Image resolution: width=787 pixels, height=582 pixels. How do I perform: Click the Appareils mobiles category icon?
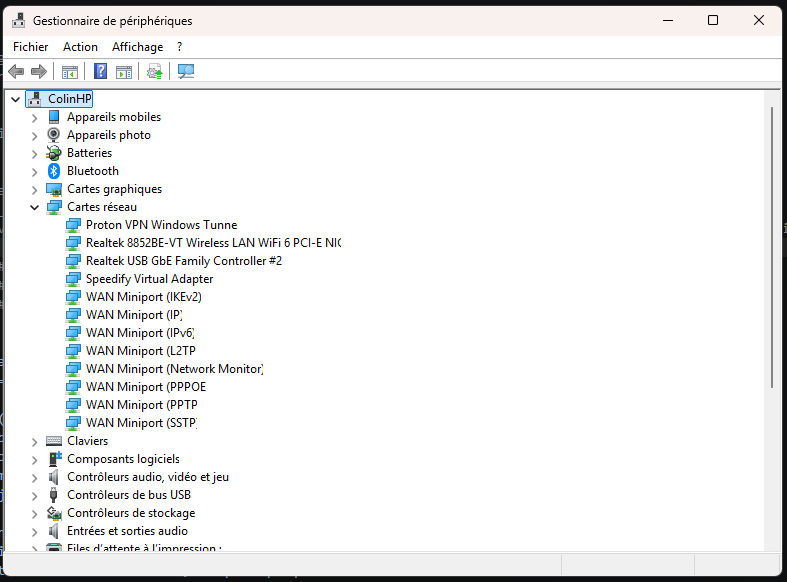(x=54, y=117)
